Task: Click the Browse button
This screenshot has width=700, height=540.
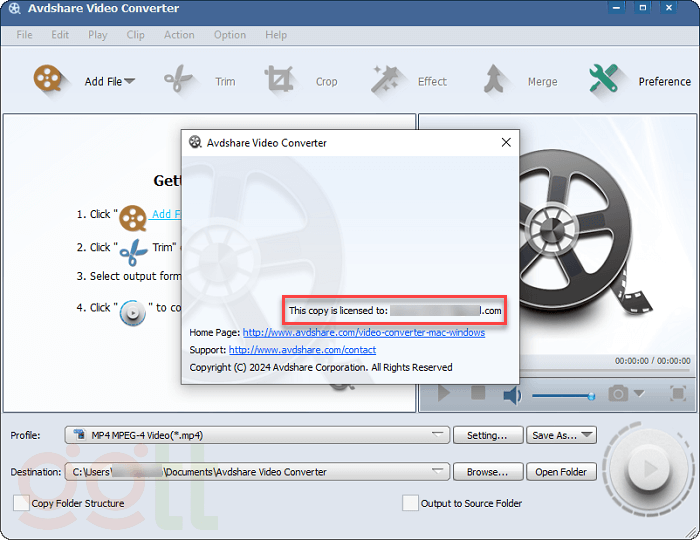Action: tap(487, 471)
